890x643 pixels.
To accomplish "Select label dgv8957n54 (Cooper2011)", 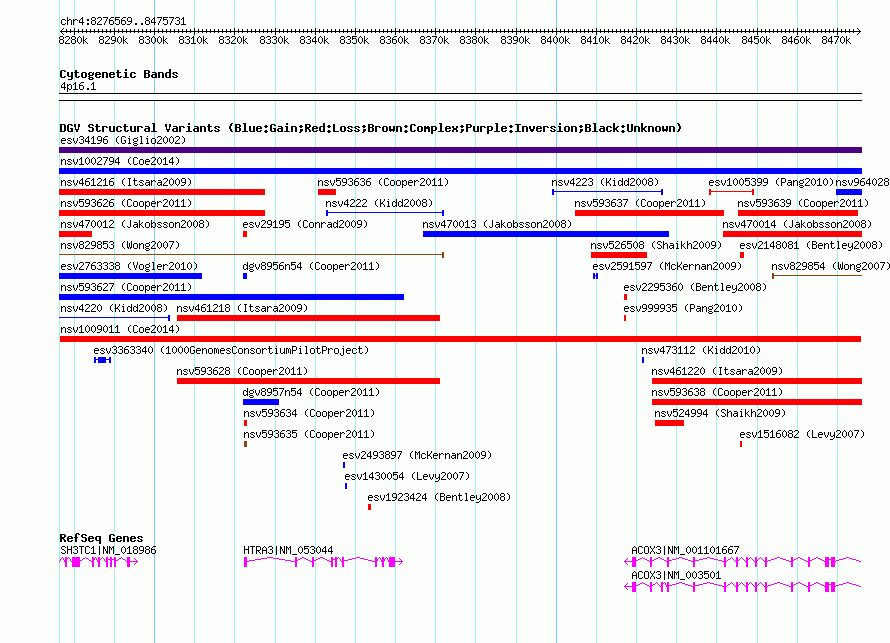I will [x=311, y=392].
